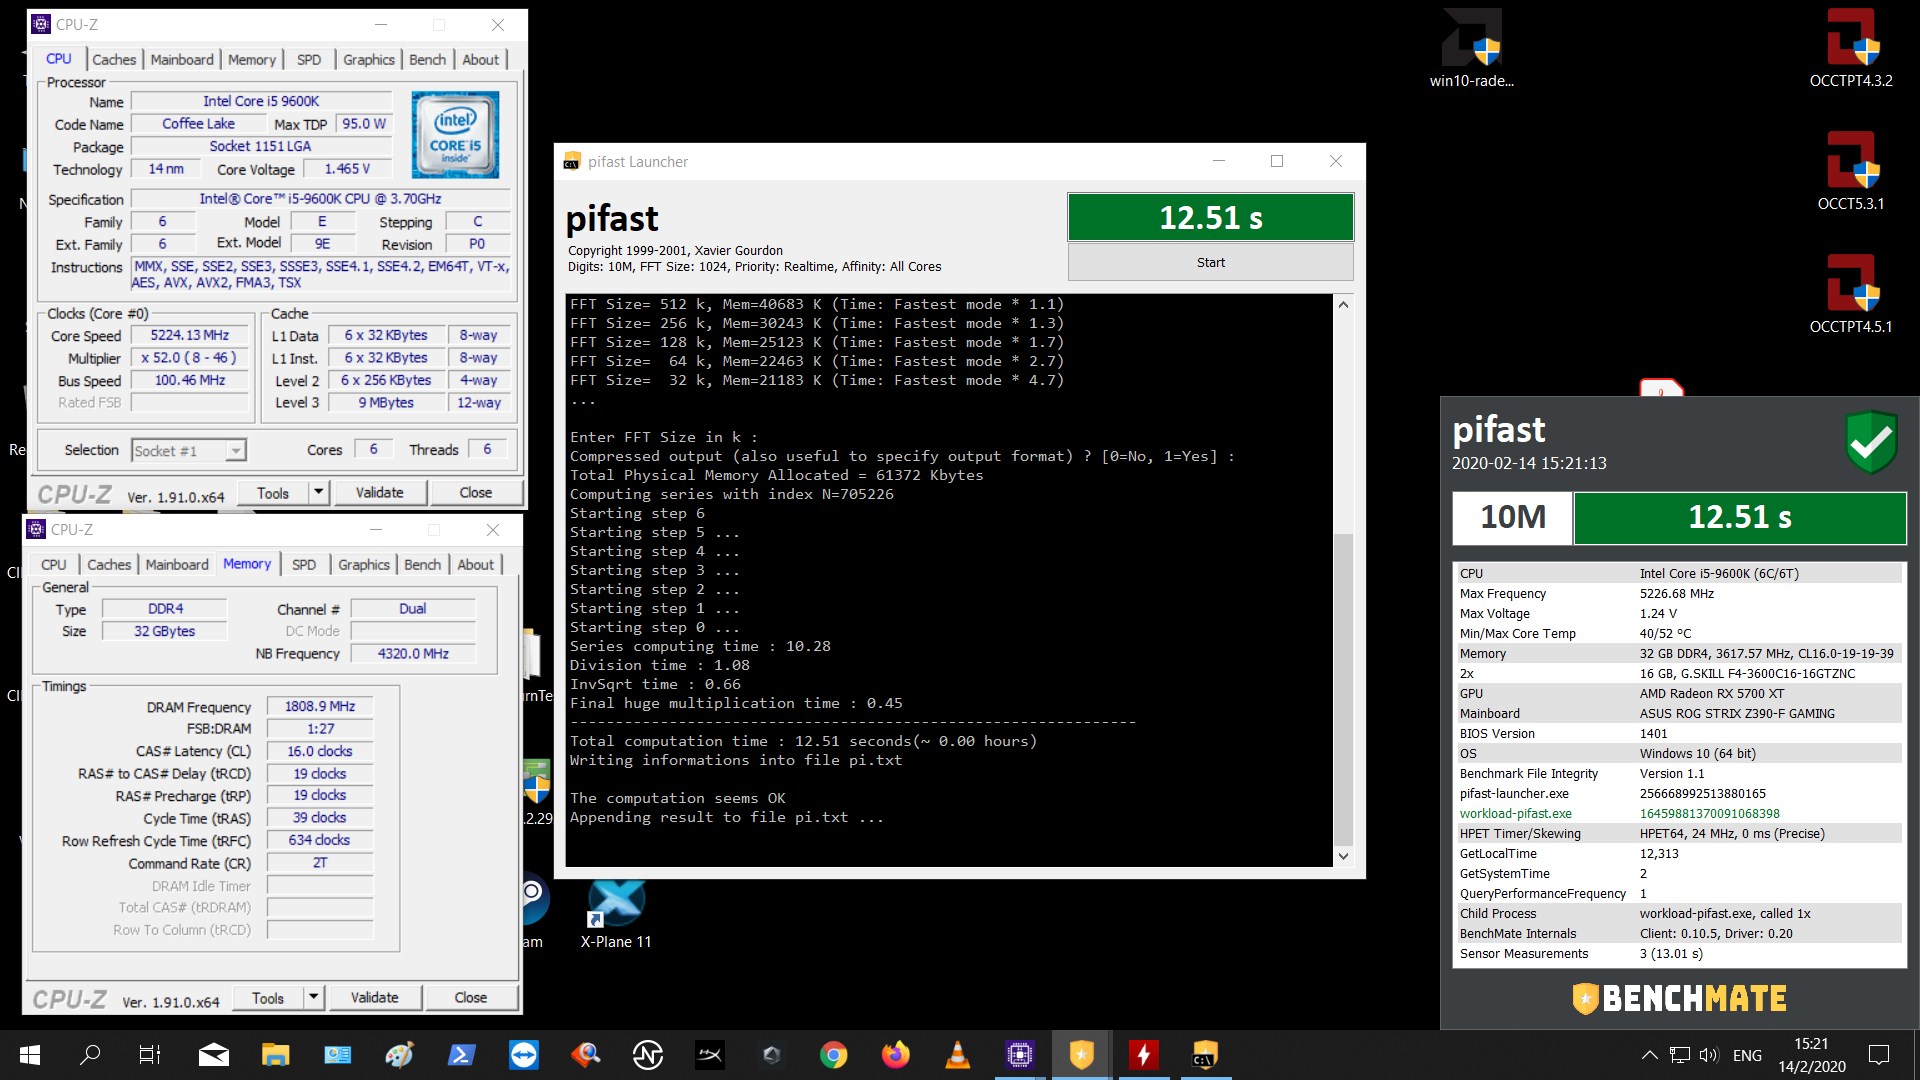Show hidden system tray icons
The image size is (1920, 1080).
coord(1649,1055)
